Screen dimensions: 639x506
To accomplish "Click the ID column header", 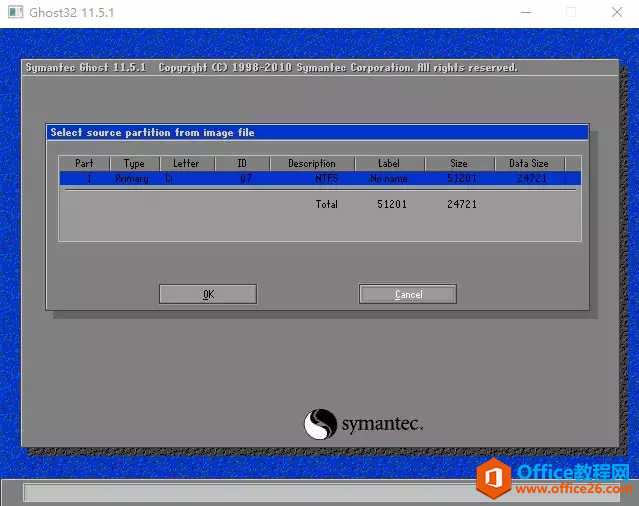I will 242,163.
